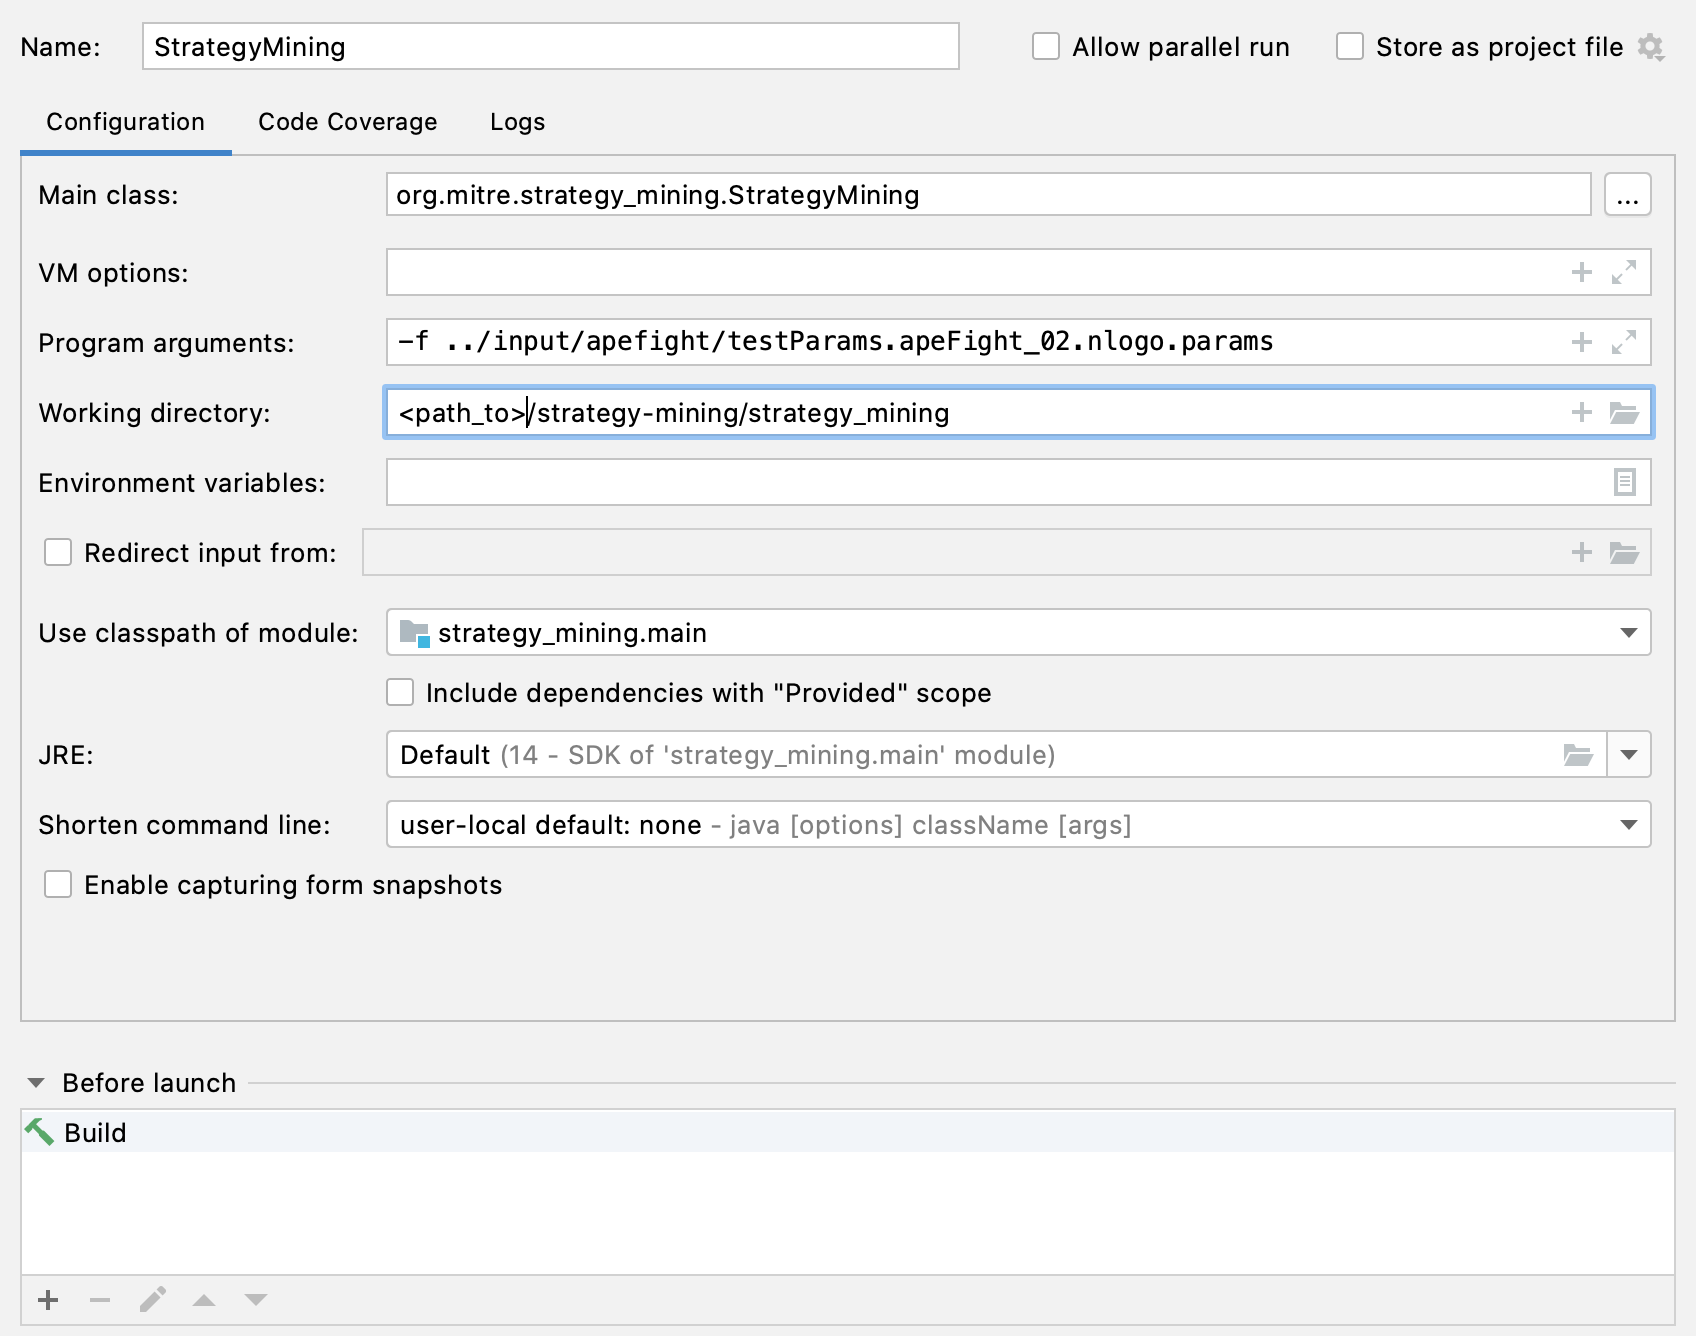1696x1336 pixels.
Task: Expand the VM options field editor
Action: (x=1624, y=272)
